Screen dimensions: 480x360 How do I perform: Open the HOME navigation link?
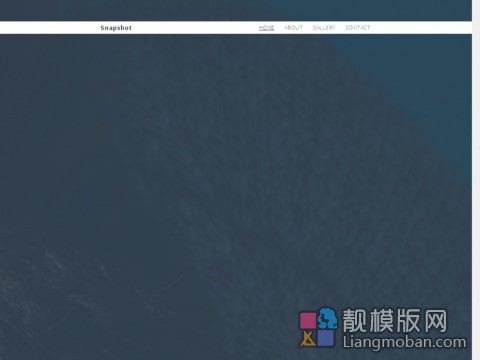(266, 28)
